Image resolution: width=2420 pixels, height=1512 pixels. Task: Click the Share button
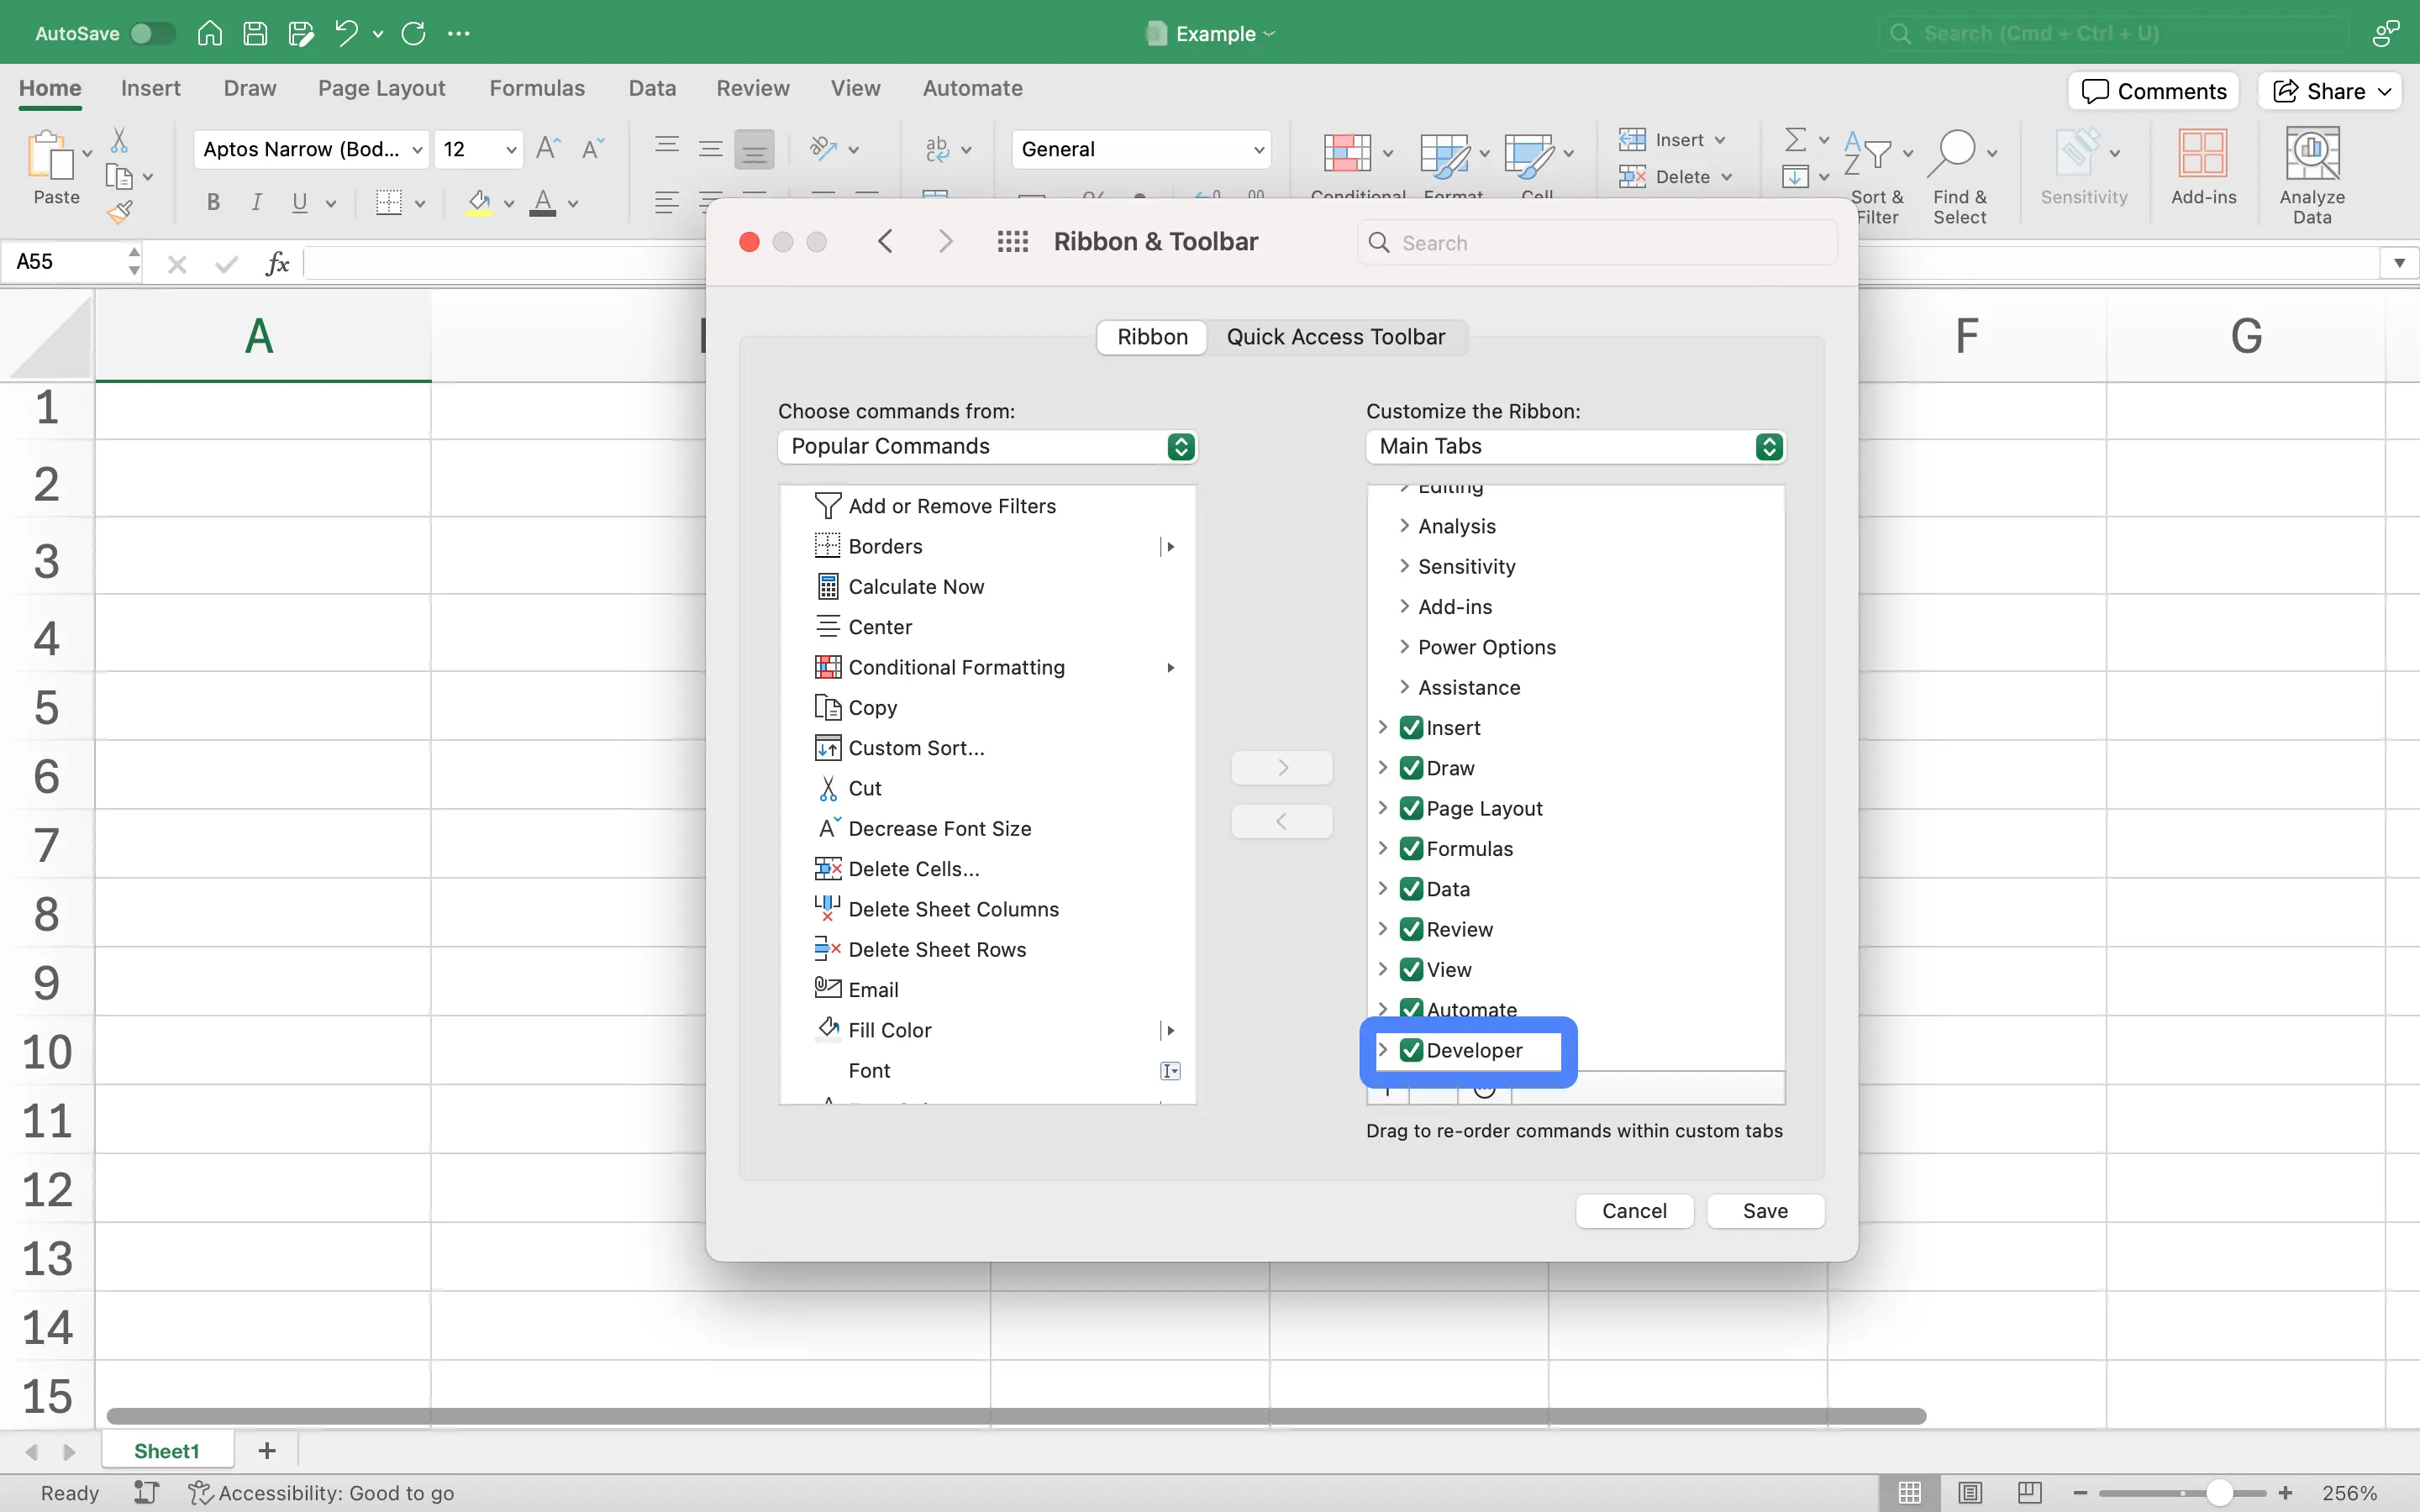[x=2331, y=91]
